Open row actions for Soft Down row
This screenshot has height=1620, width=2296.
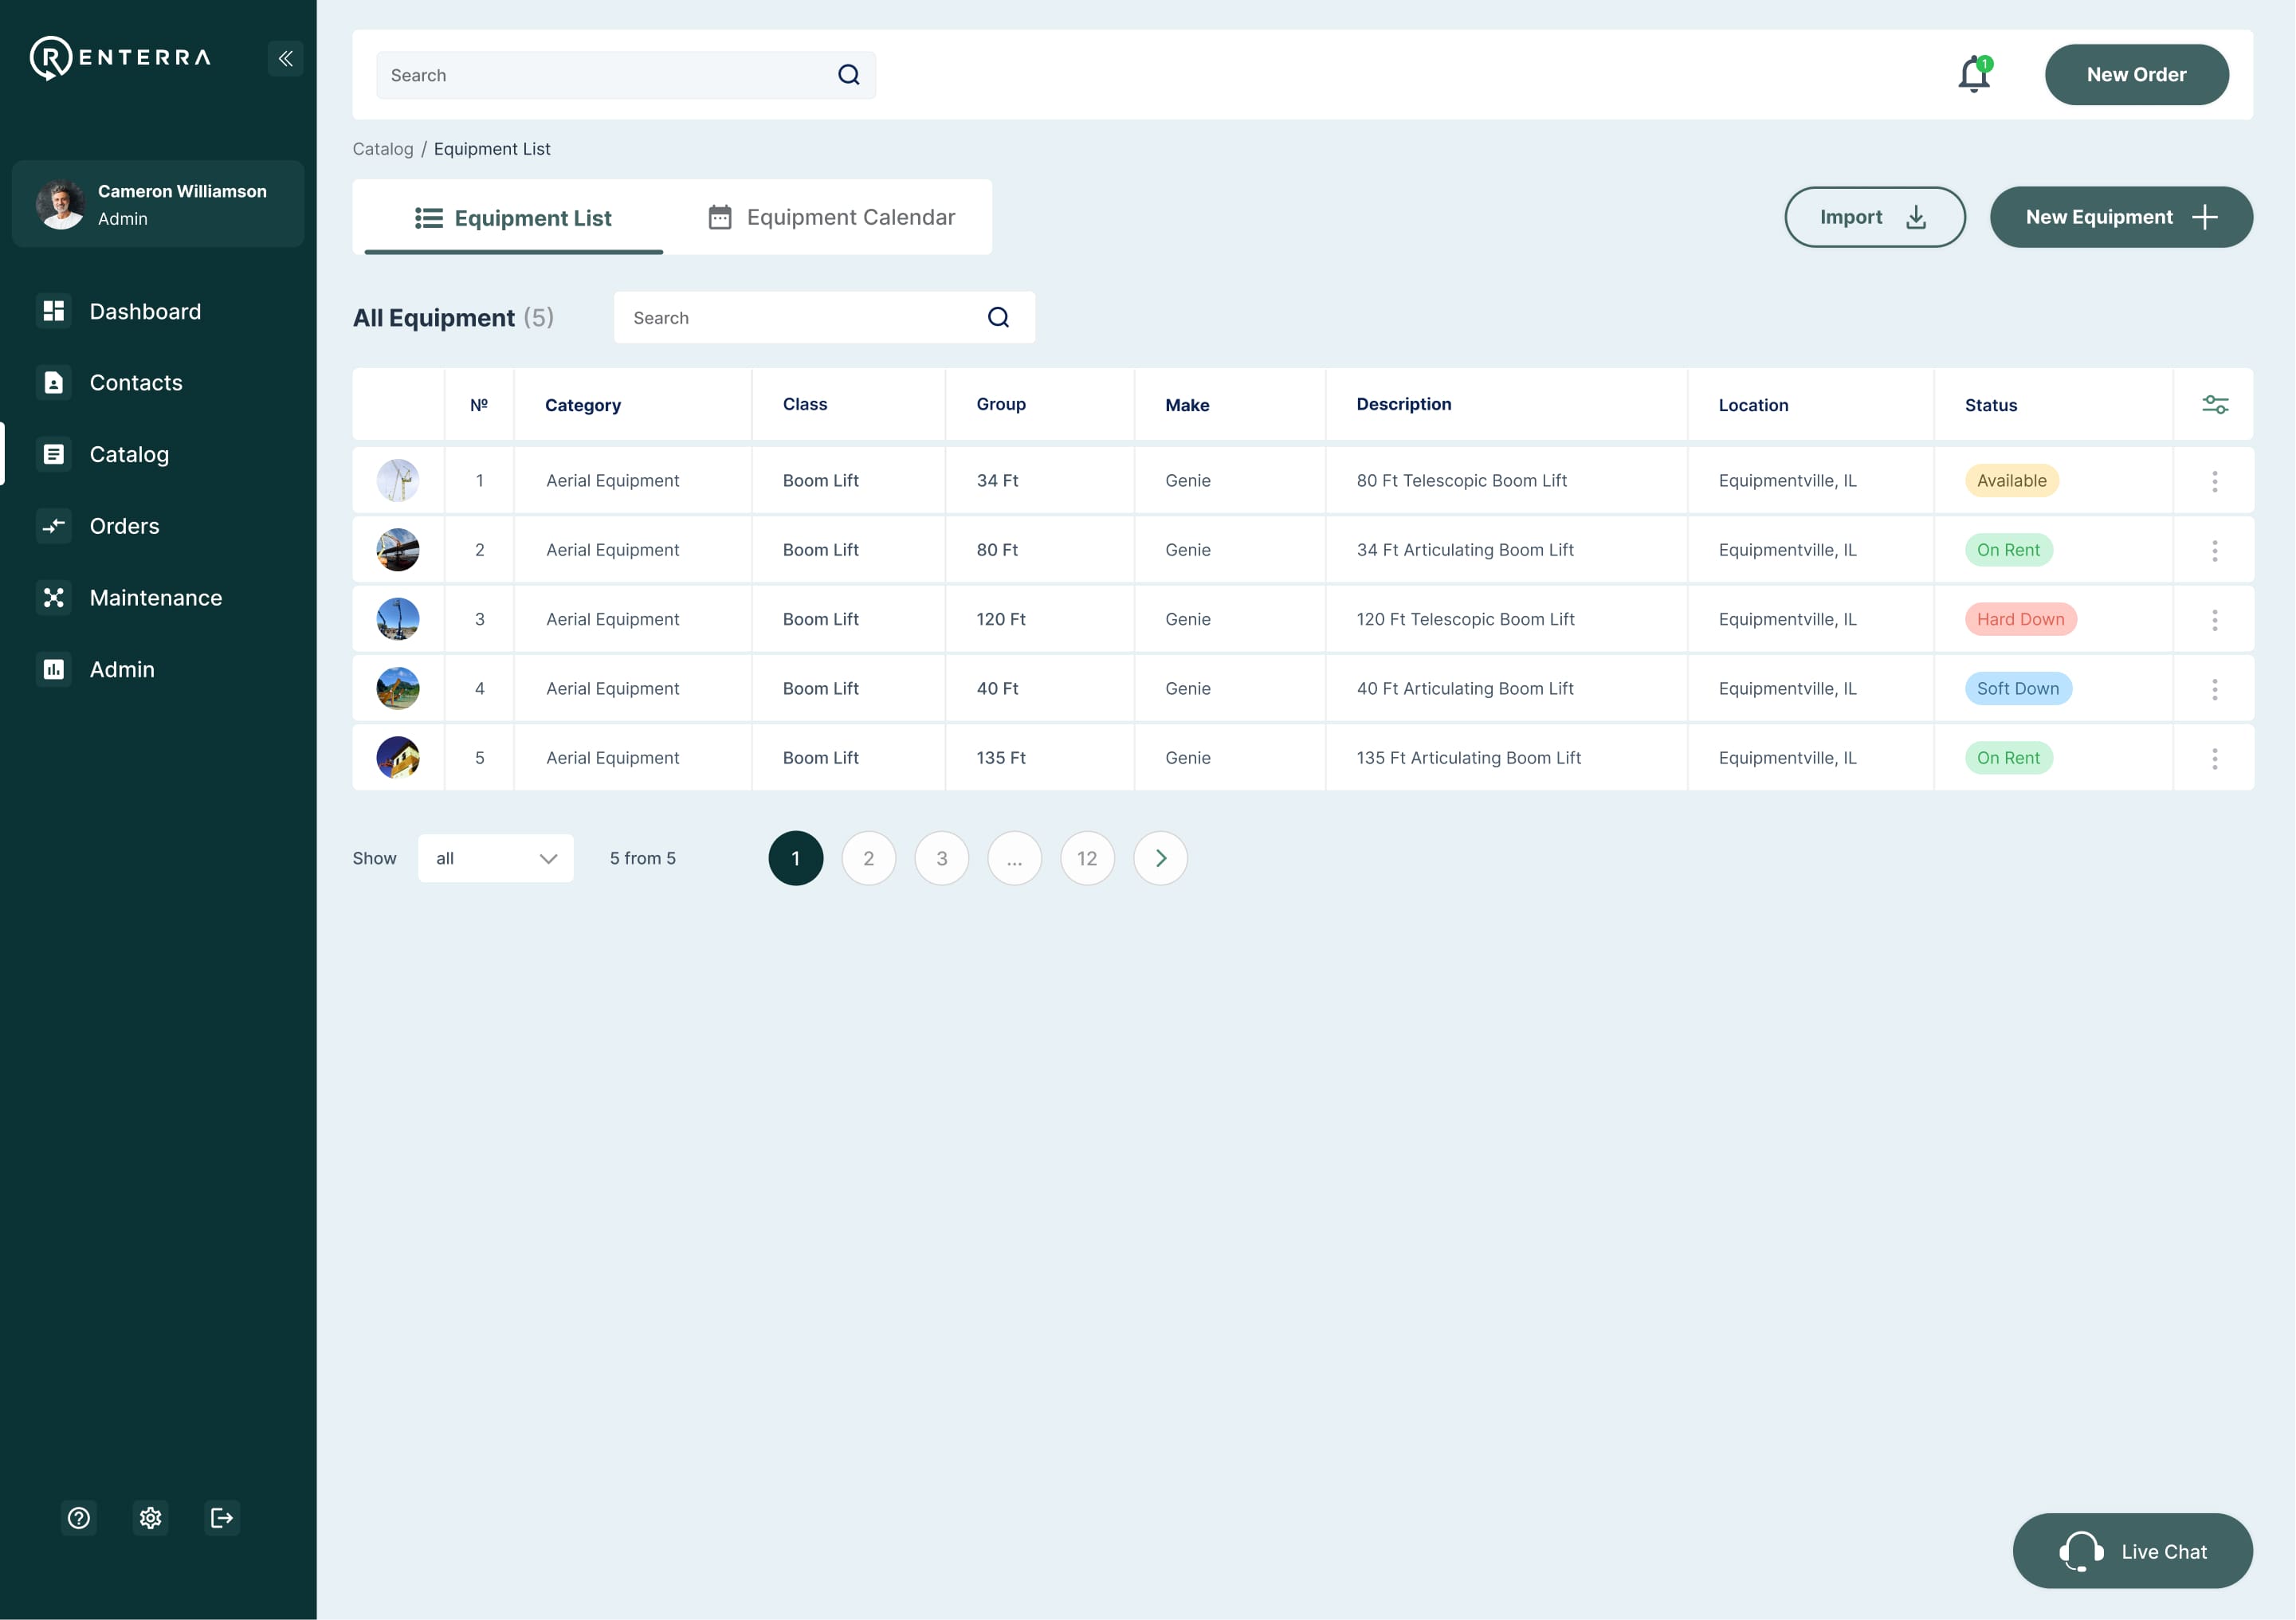(2215, 689)
